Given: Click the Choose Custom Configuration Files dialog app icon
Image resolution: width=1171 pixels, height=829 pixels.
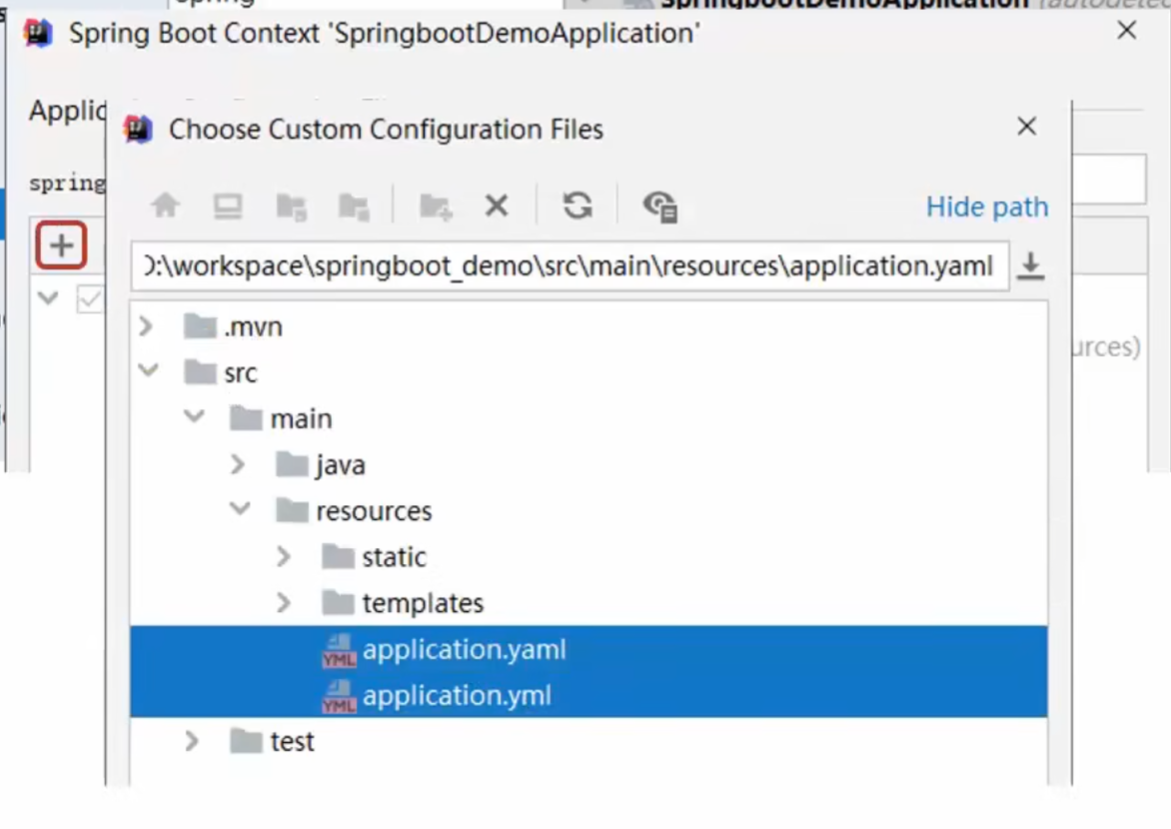Looking at the screenshot, I should [138, 129].
